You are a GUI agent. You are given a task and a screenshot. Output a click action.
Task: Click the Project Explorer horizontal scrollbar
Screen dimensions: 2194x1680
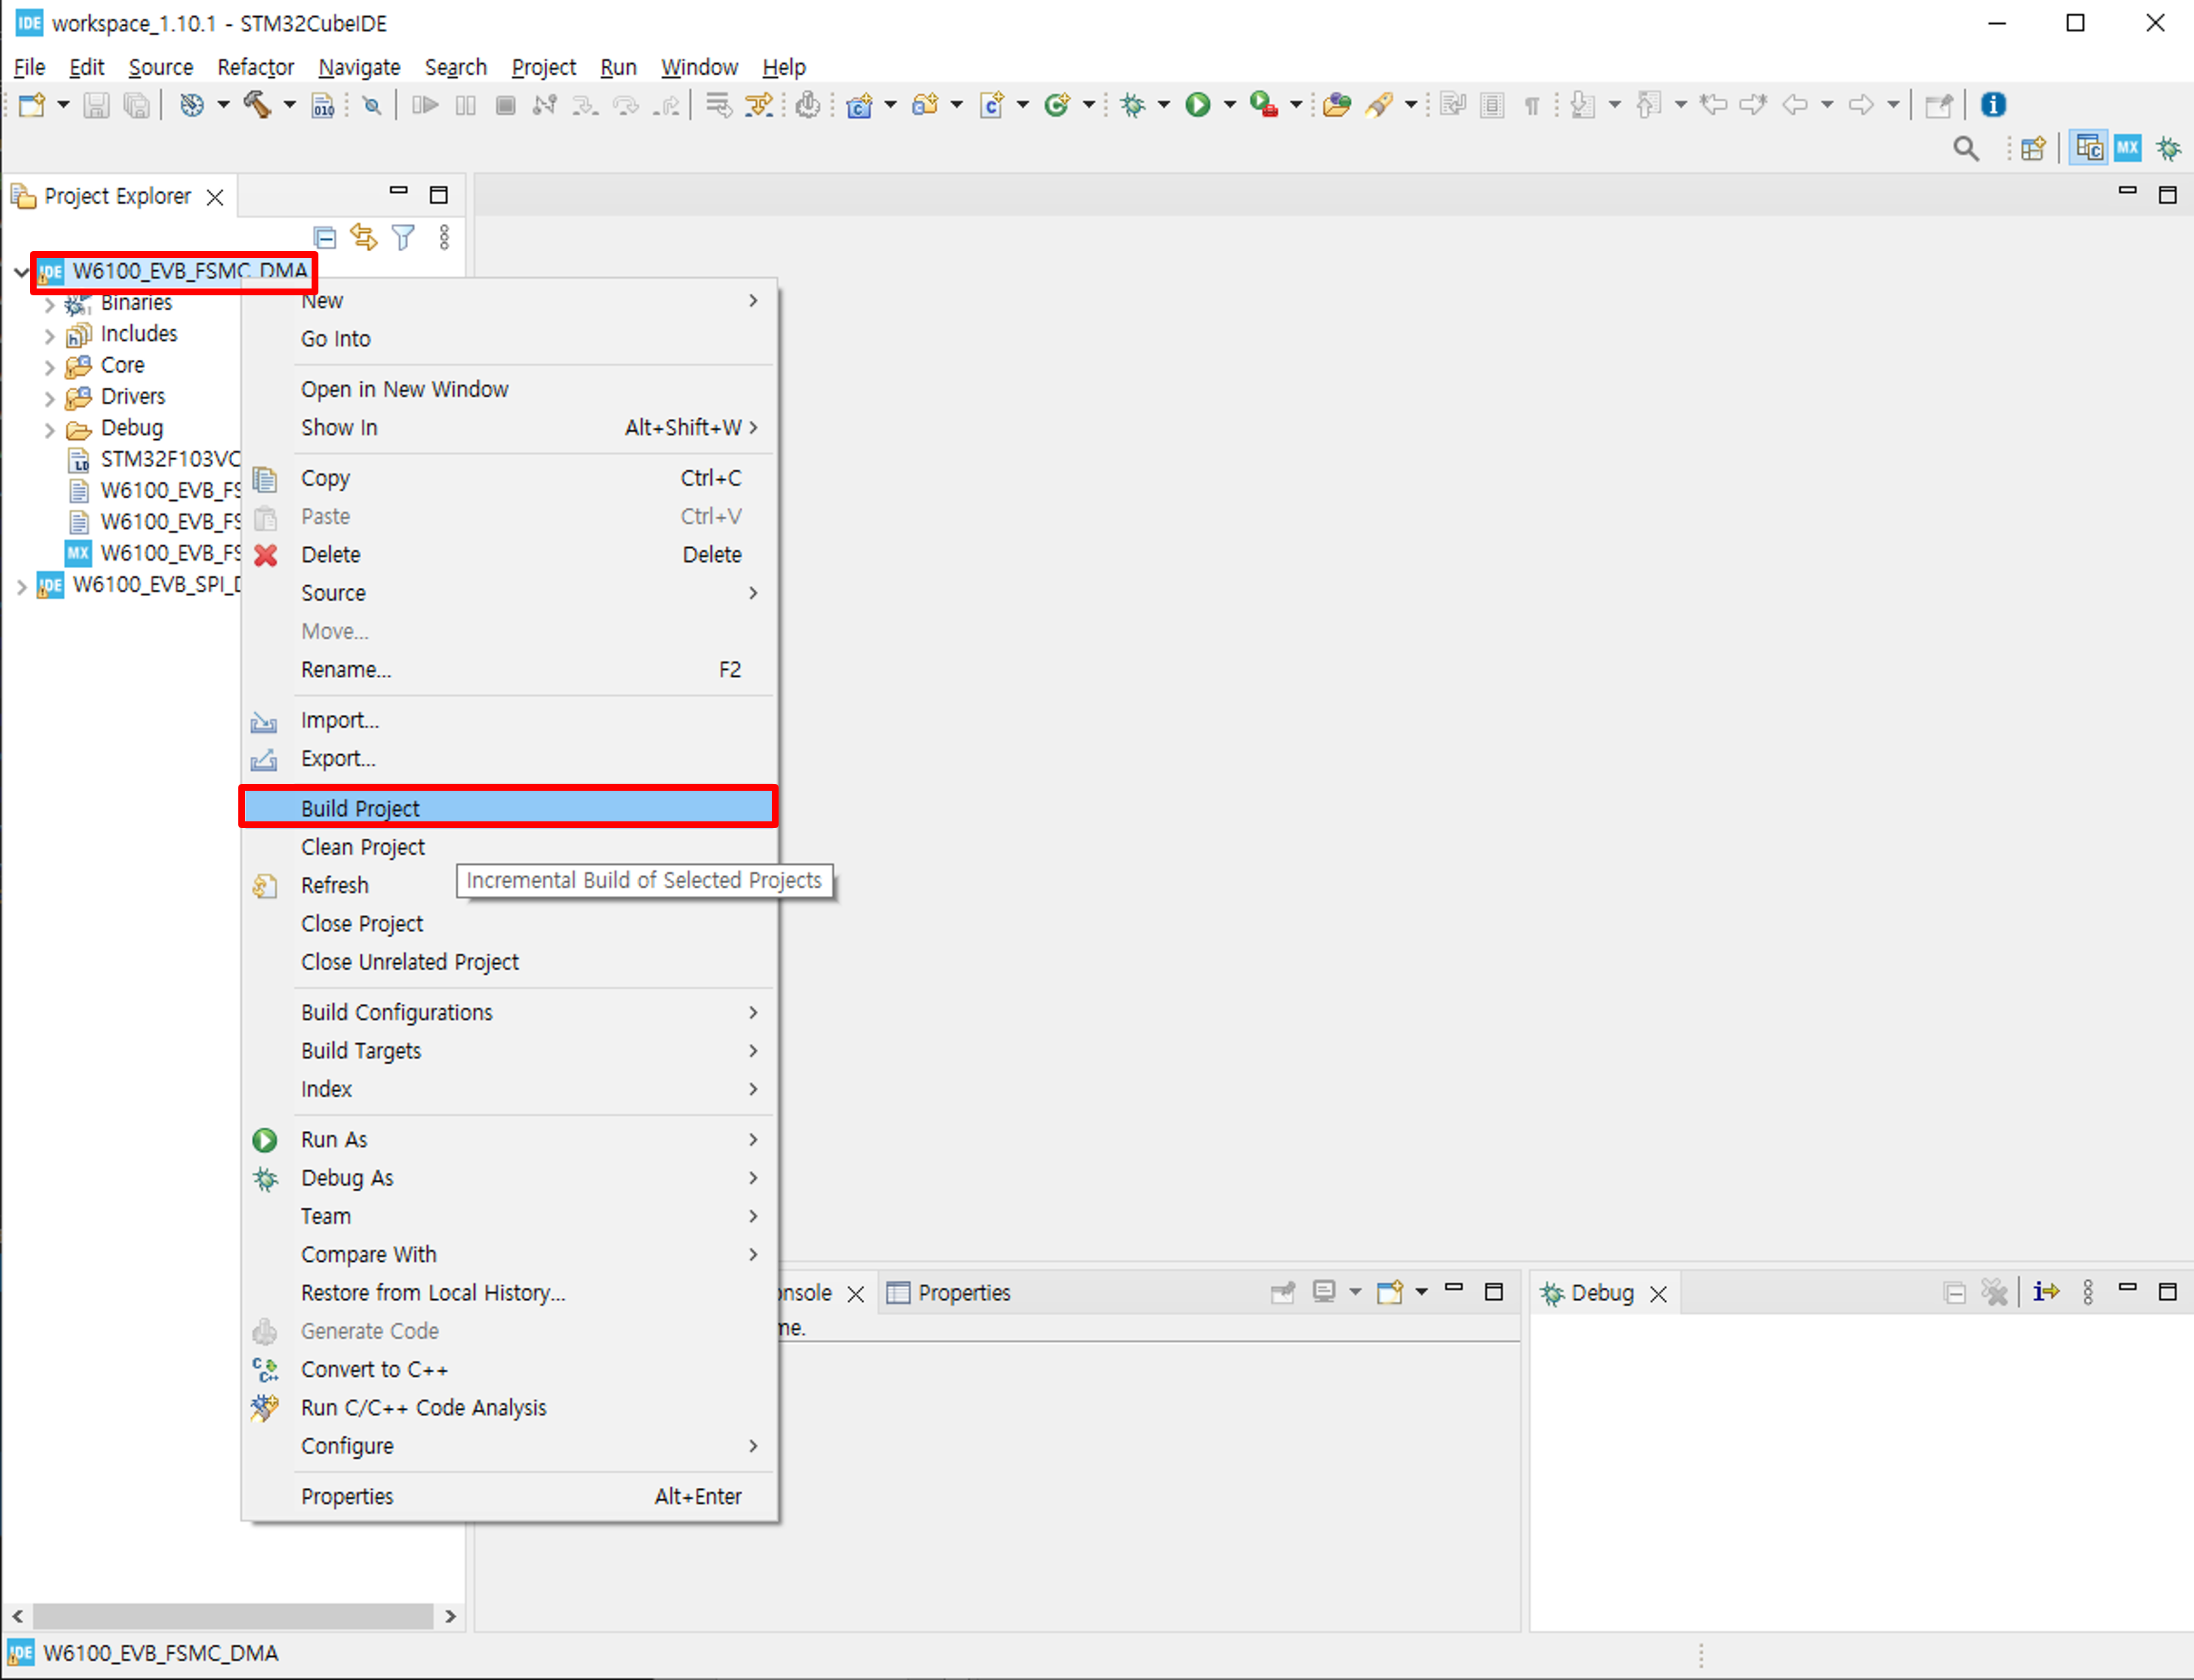coord(232,1616)
